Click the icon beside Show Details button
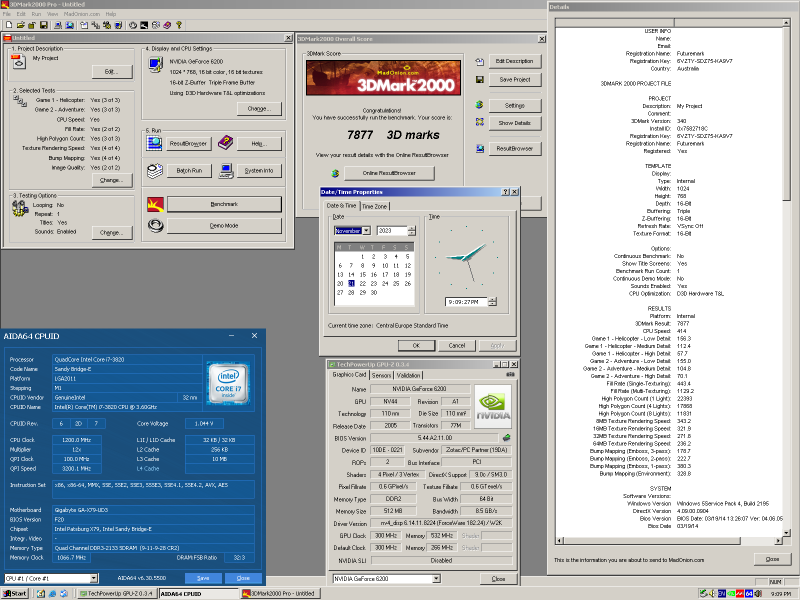Screen dimensions: 800x600 click(480, 122)
